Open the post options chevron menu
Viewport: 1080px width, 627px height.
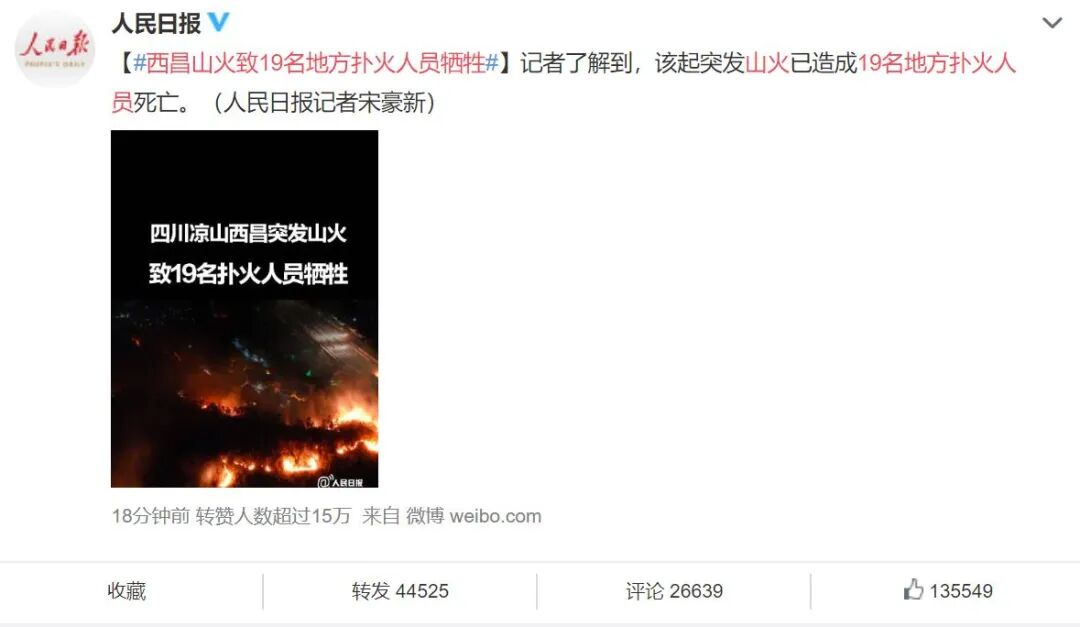pos(1052,23)
